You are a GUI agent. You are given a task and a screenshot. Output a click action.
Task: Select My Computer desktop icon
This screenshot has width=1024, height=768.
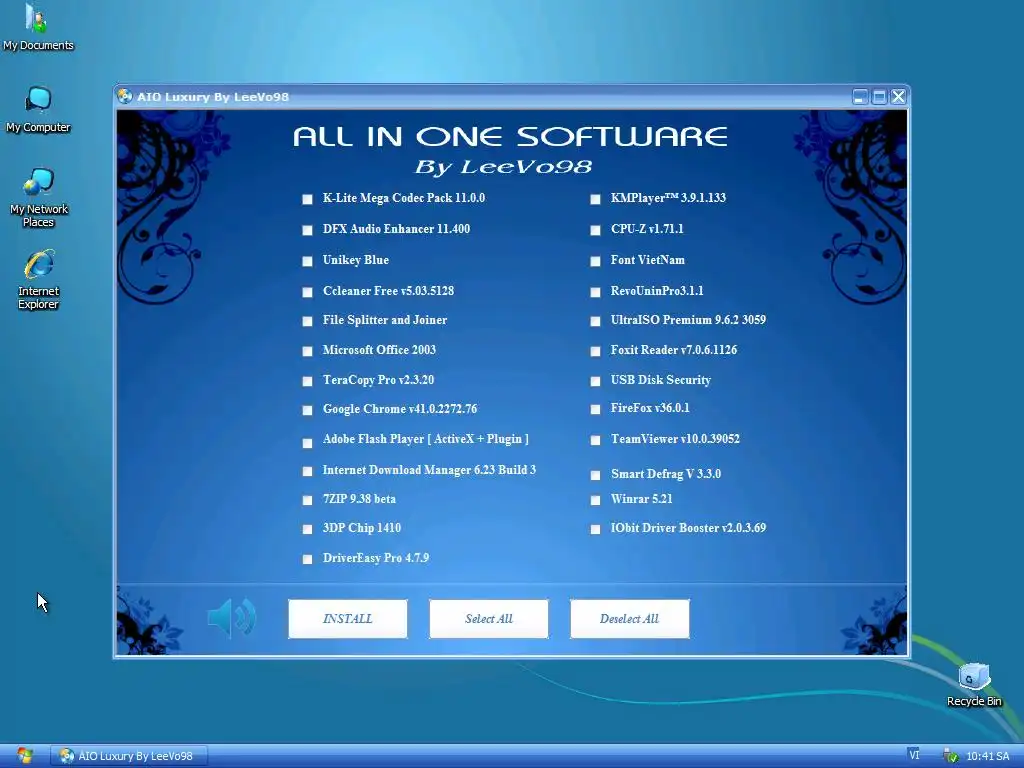(38, 110)
